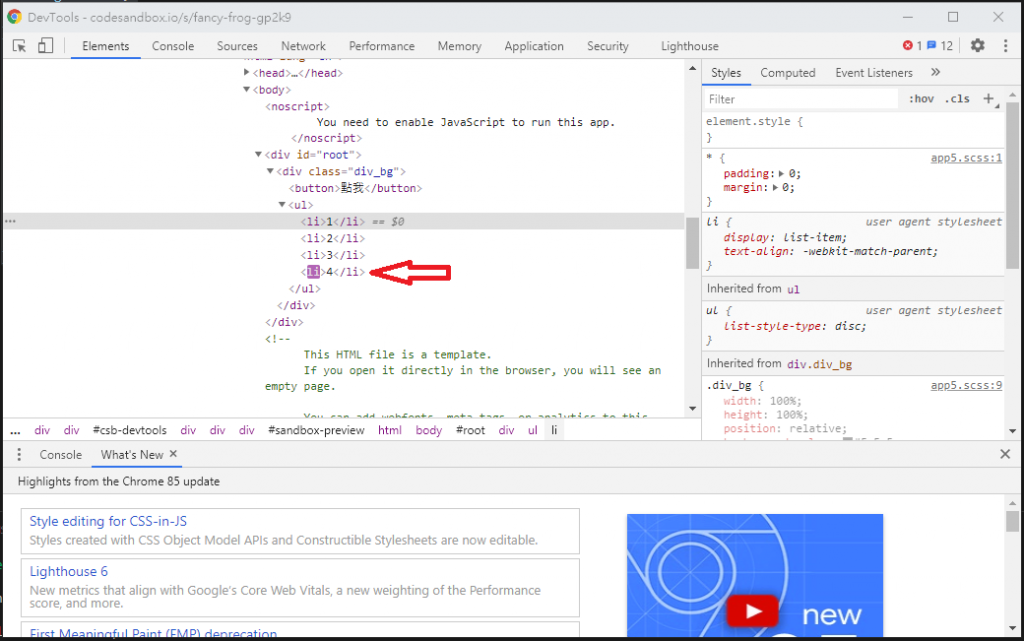Toggle :hov element state panel
The image size is (1024, 641).
pyautogui.click(x=921, y=99)
